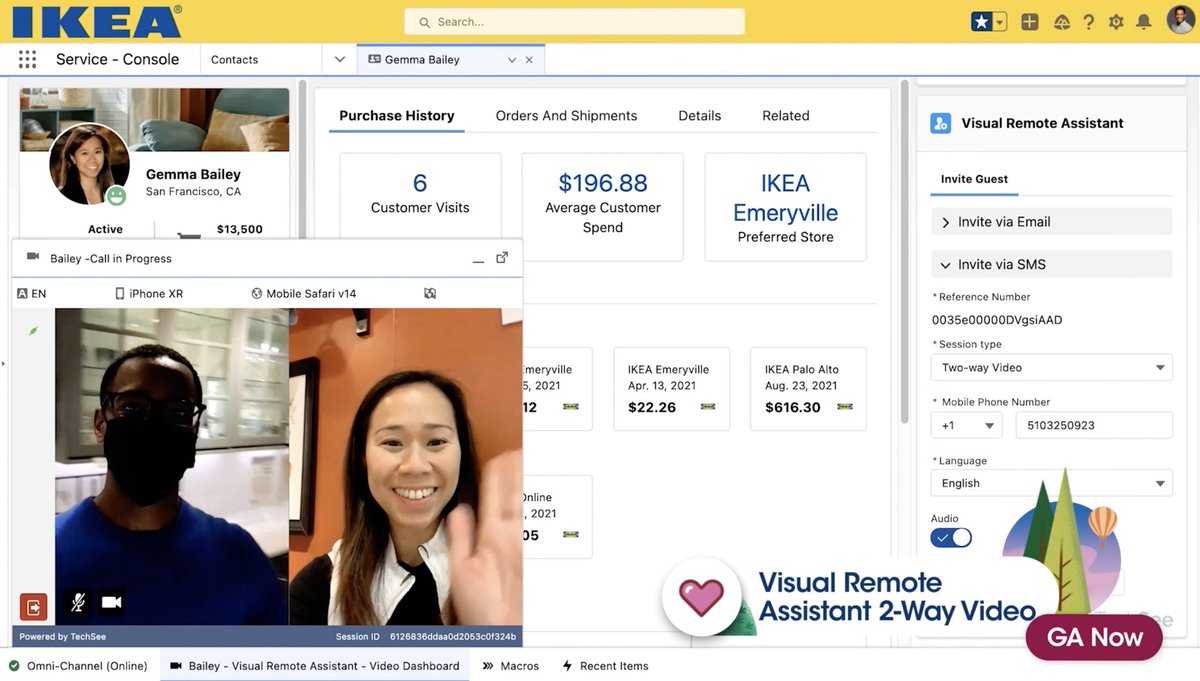Image resolution: width=1200 pixels, height=681 pixels.
Task: Click the green leaf pointer tool icon
Action: (32, 330)
